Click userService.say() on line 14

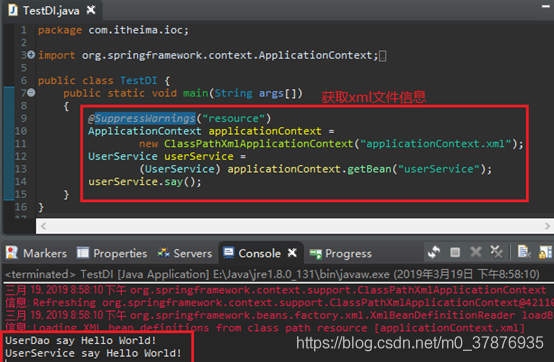(145, 182)
